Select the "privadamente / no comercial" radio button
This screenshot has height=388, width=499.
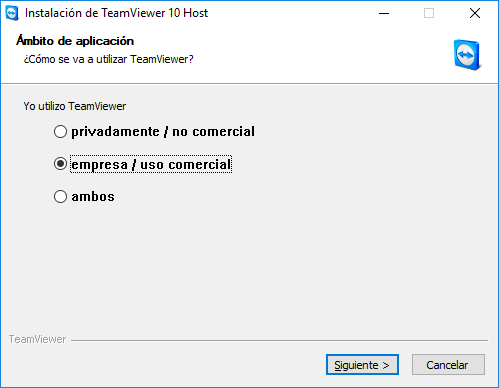[x=60, y=131]
